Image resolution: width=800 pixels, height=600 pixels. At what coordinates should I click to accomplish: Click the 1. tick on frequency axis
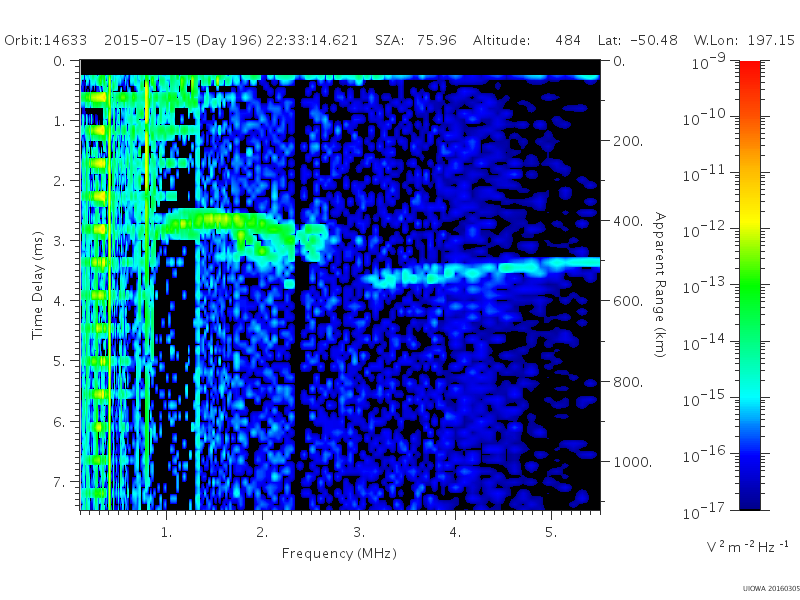click(x=166, y=533)
